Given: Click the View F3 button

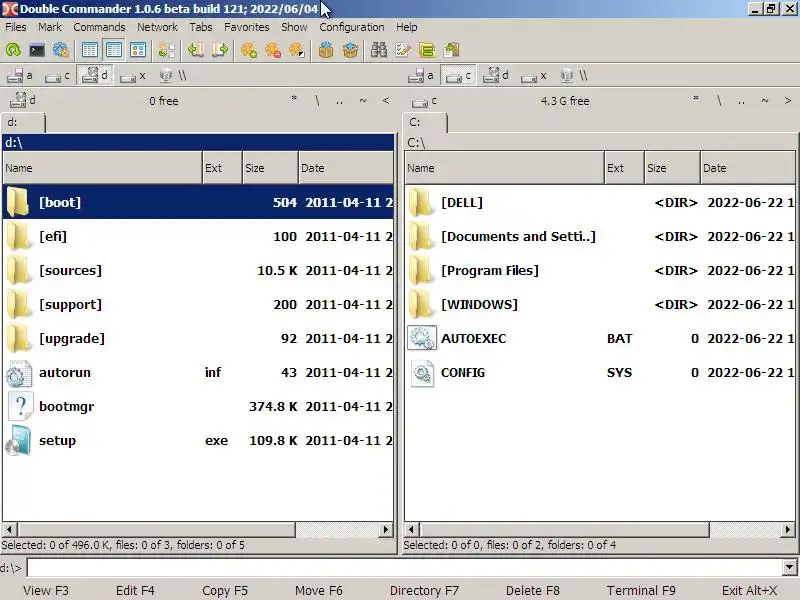Looking at the screenshot, I should (46, 590).
